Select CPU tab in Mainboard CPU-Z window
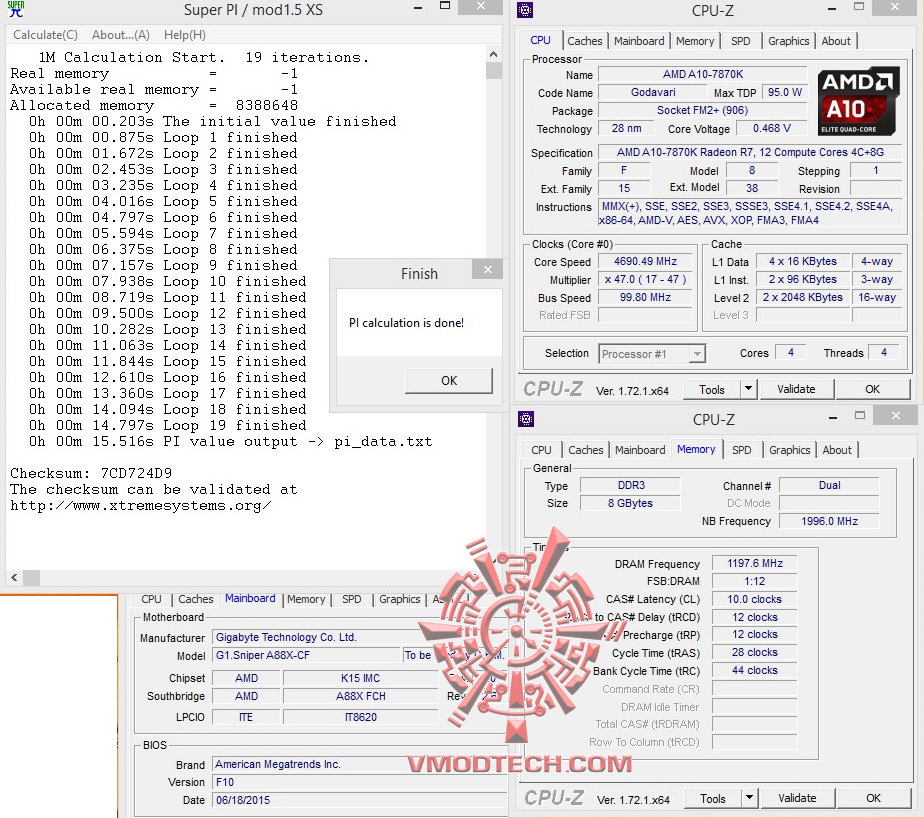The height and width of the screenshot is (818, 924). [x=151, y=599]
